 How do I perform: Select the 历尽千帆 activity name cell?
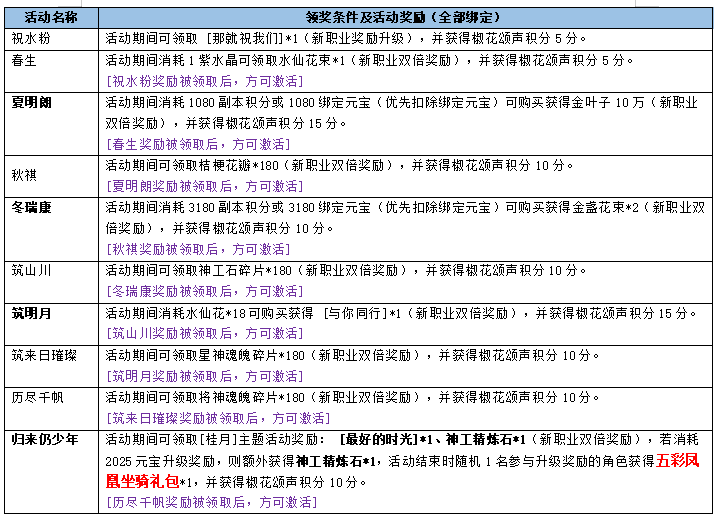click(51, 409)
